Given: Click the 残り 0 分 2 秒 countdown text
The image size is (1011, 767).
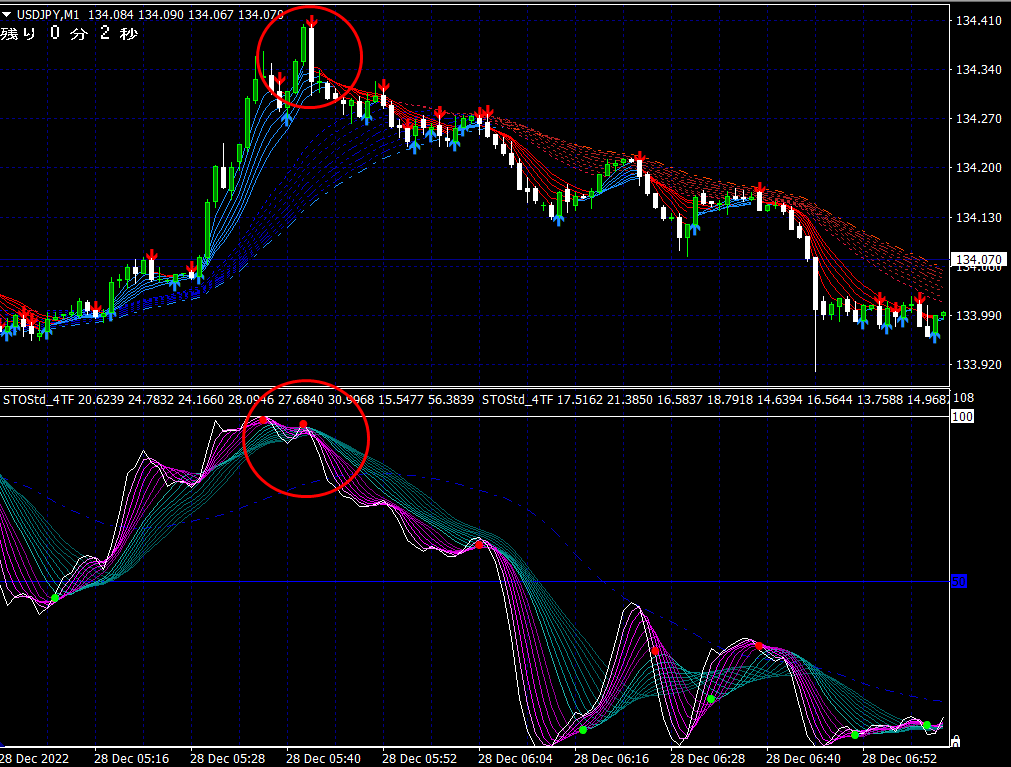Looking at the screenshot, I should [x=69, y=34].
